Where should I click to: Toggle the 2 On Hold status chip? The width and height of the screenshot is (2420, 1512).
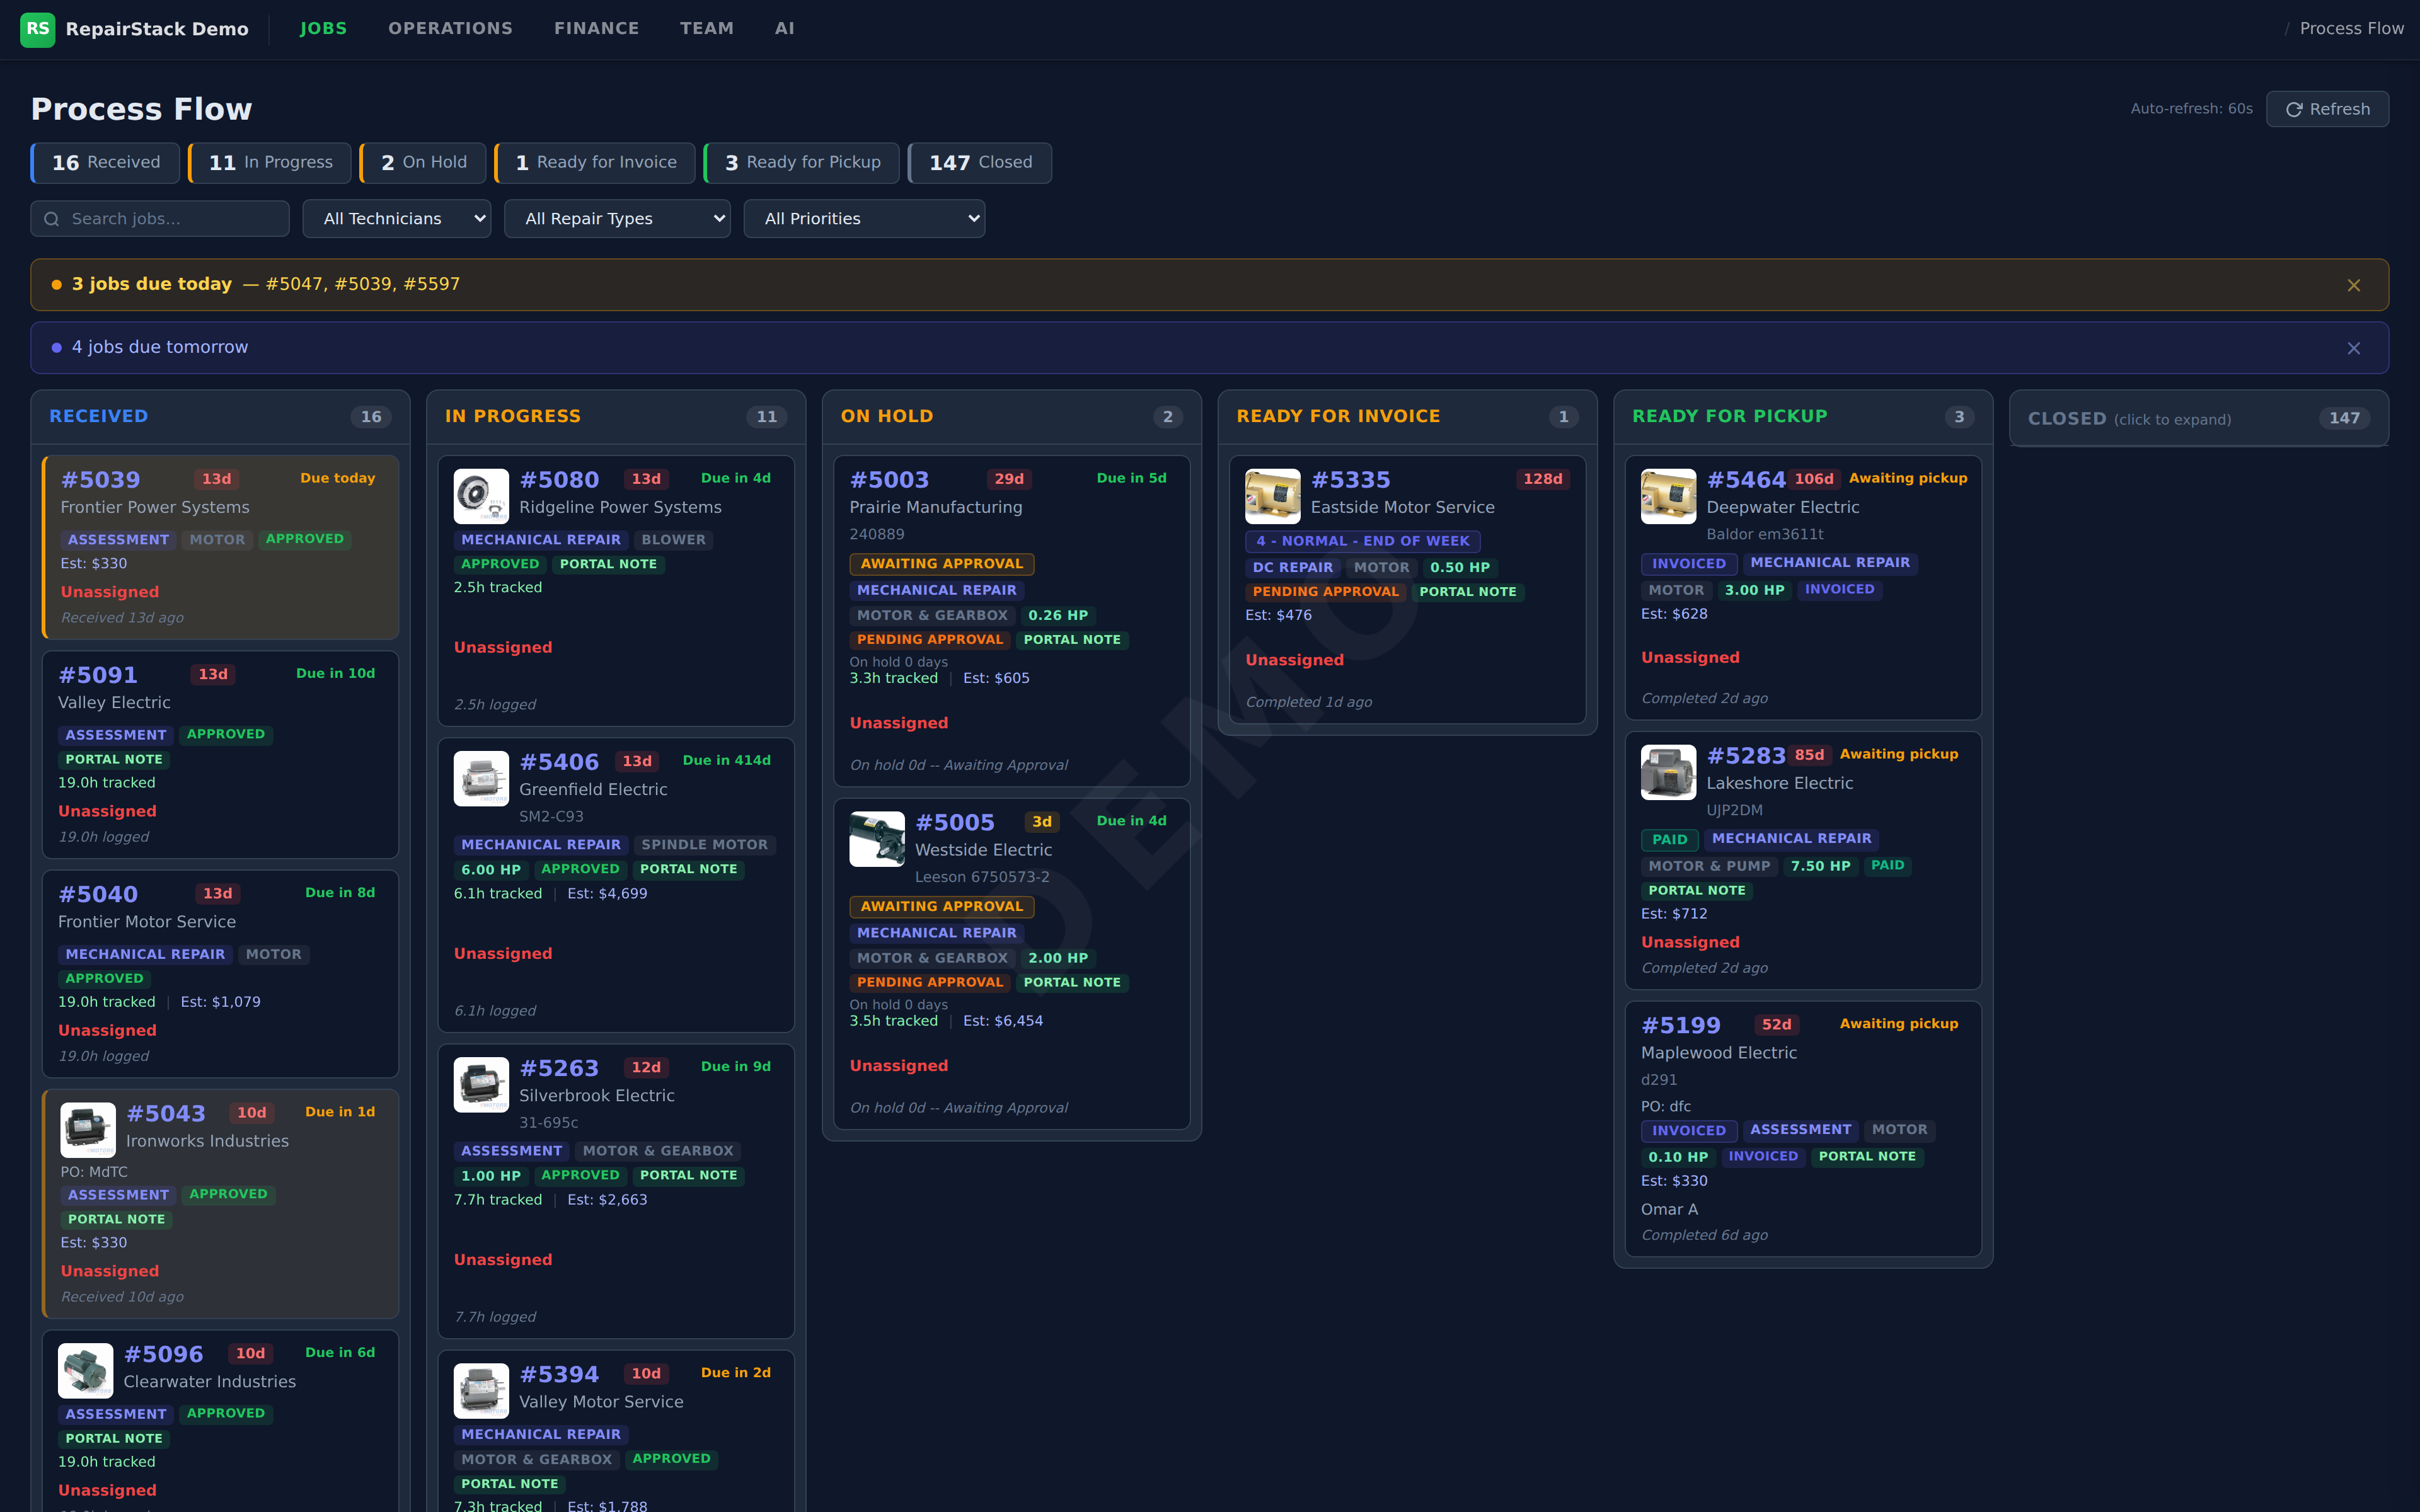point(423,163)
